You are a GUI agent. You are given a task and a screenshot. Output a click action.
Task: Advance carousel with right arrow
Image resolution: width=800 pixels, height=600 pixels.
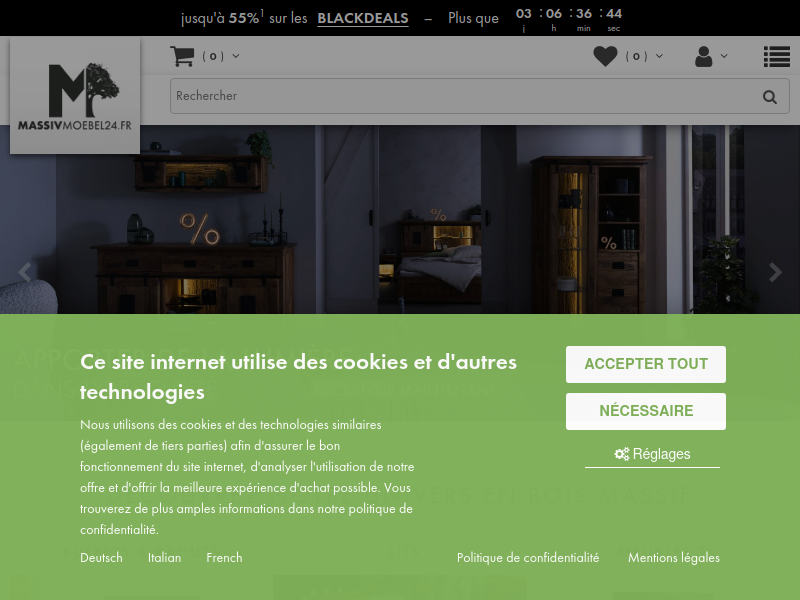[x=775, y=271]
